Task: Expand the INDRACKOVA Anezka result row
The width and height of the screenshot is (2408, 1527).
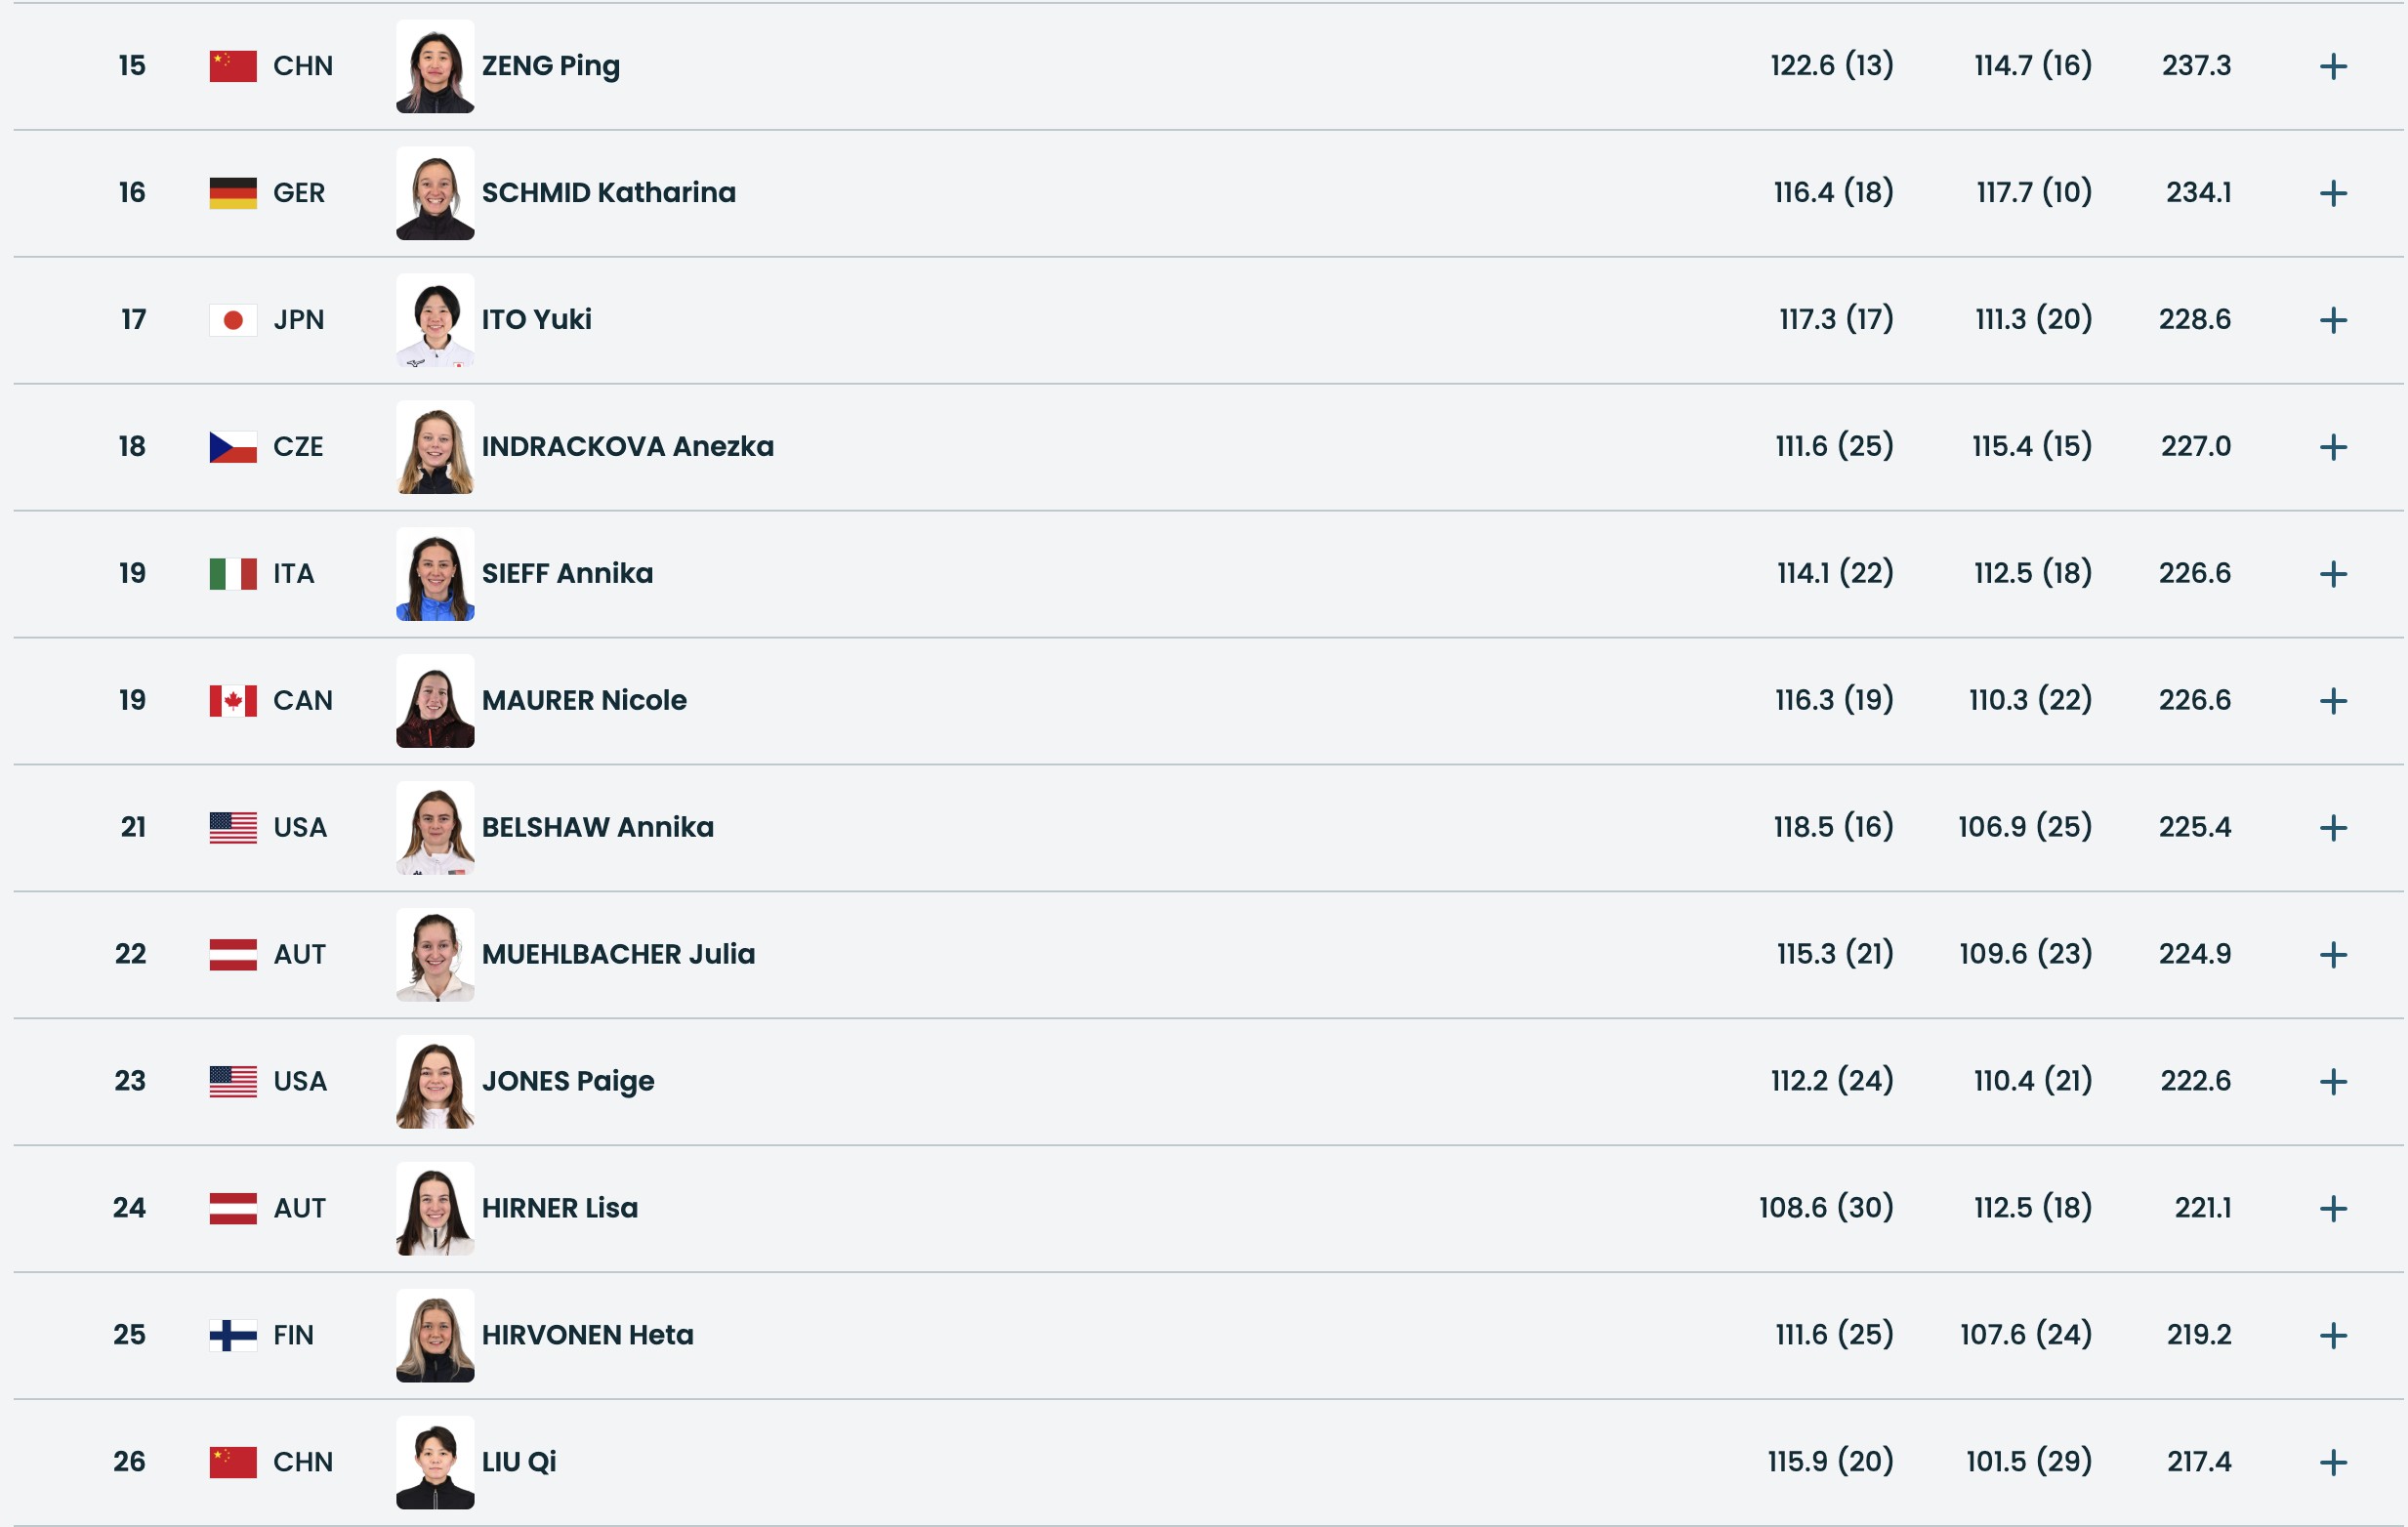Action: pyautogui.click(x=2333, y=448)
